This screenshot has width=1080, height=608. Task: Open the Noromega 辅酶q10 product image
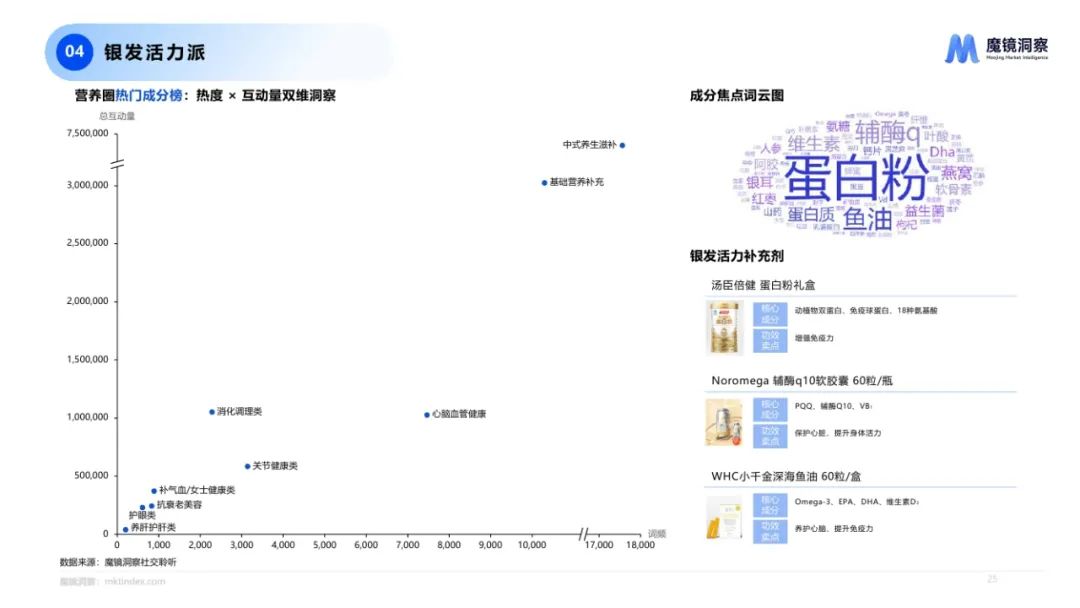tap(725, 422)
